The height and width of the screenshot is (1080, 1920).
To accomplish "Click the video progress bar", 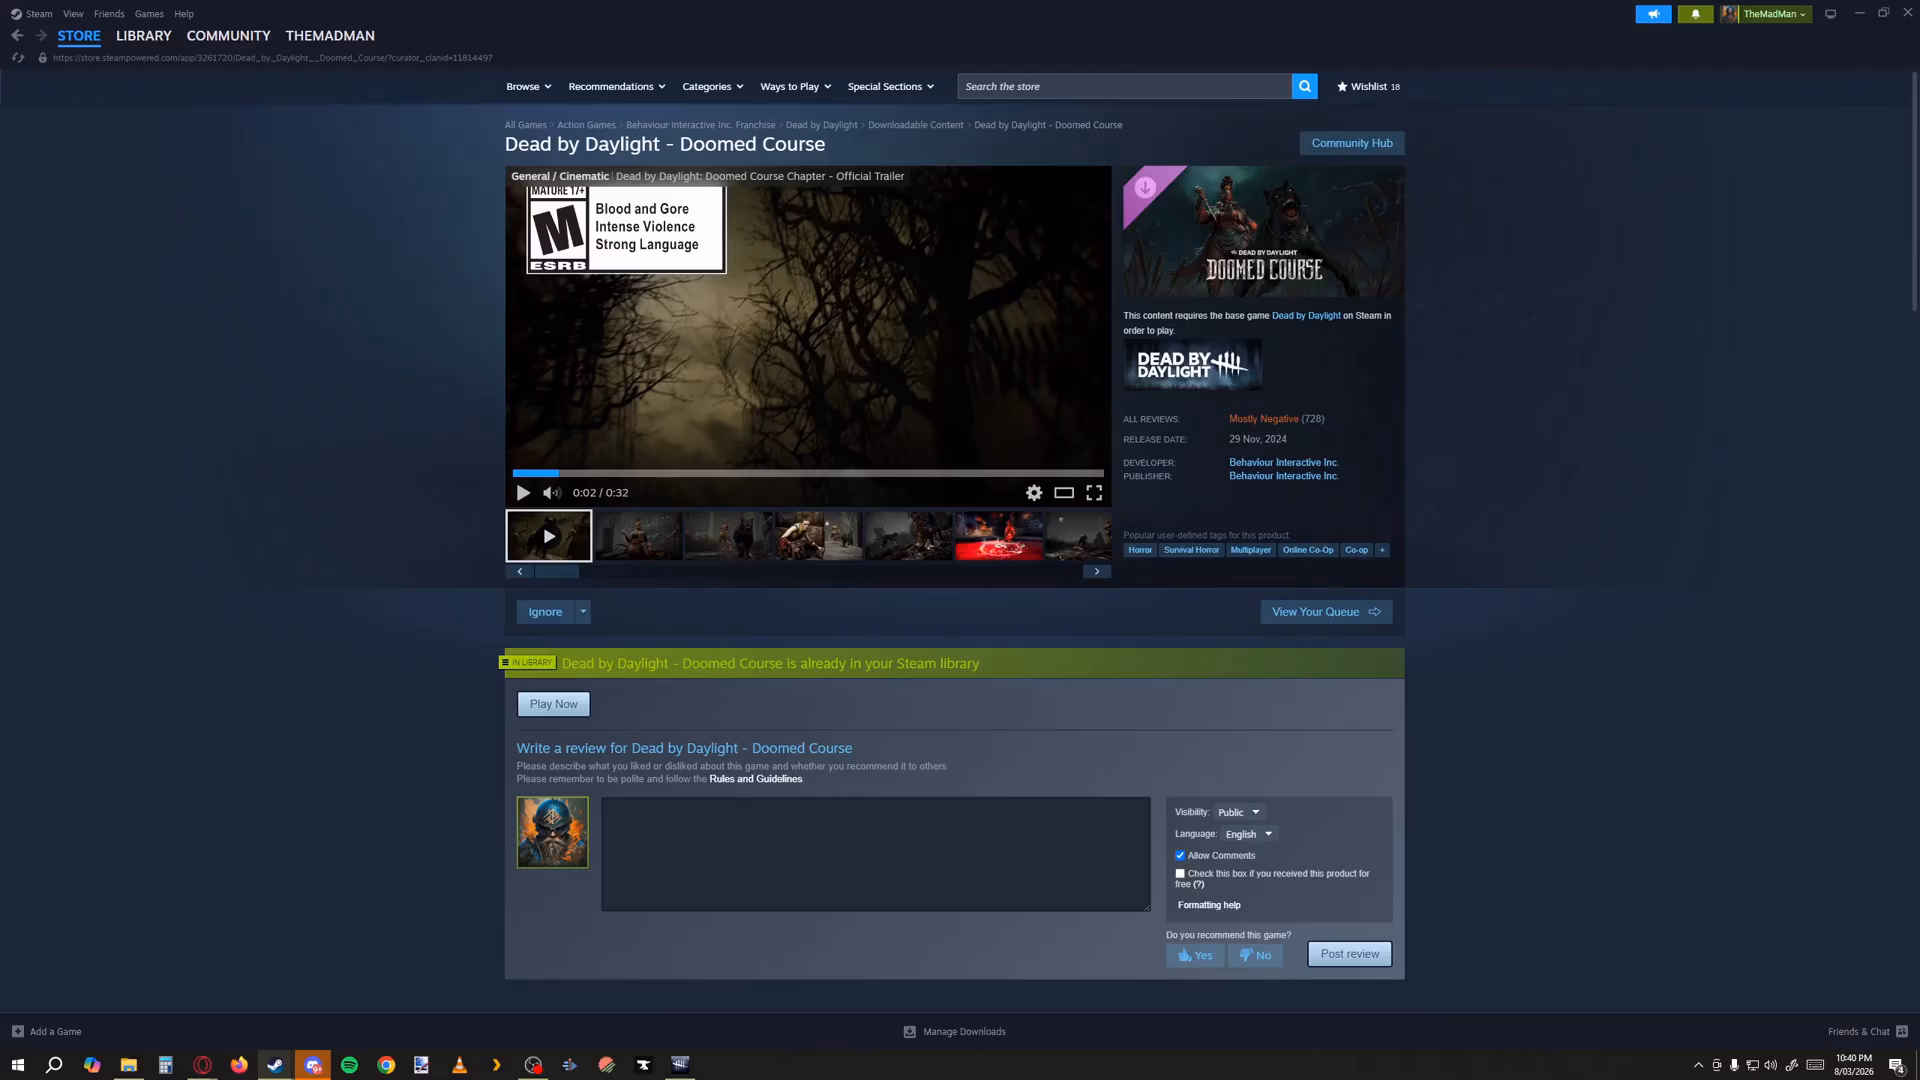I will (x=808, y=473).
